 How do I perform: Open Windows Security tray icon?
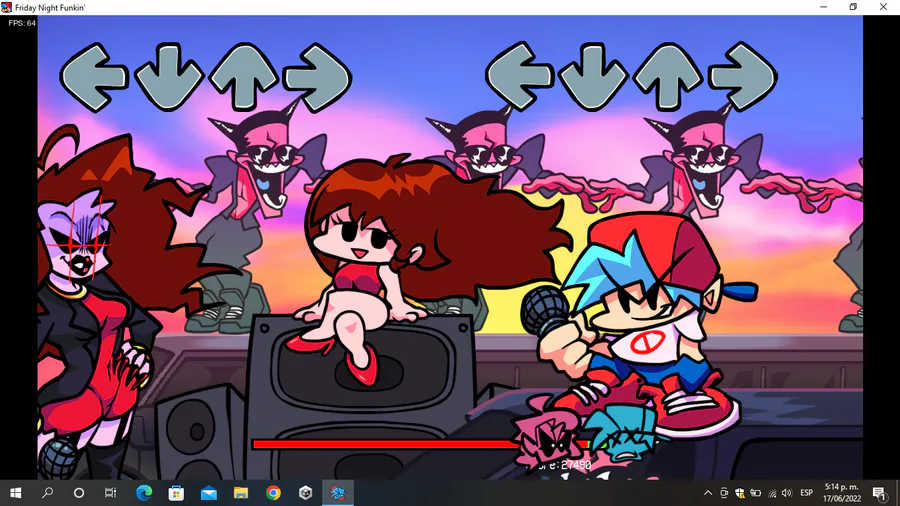pyautogui.click(x=740, y=493)
